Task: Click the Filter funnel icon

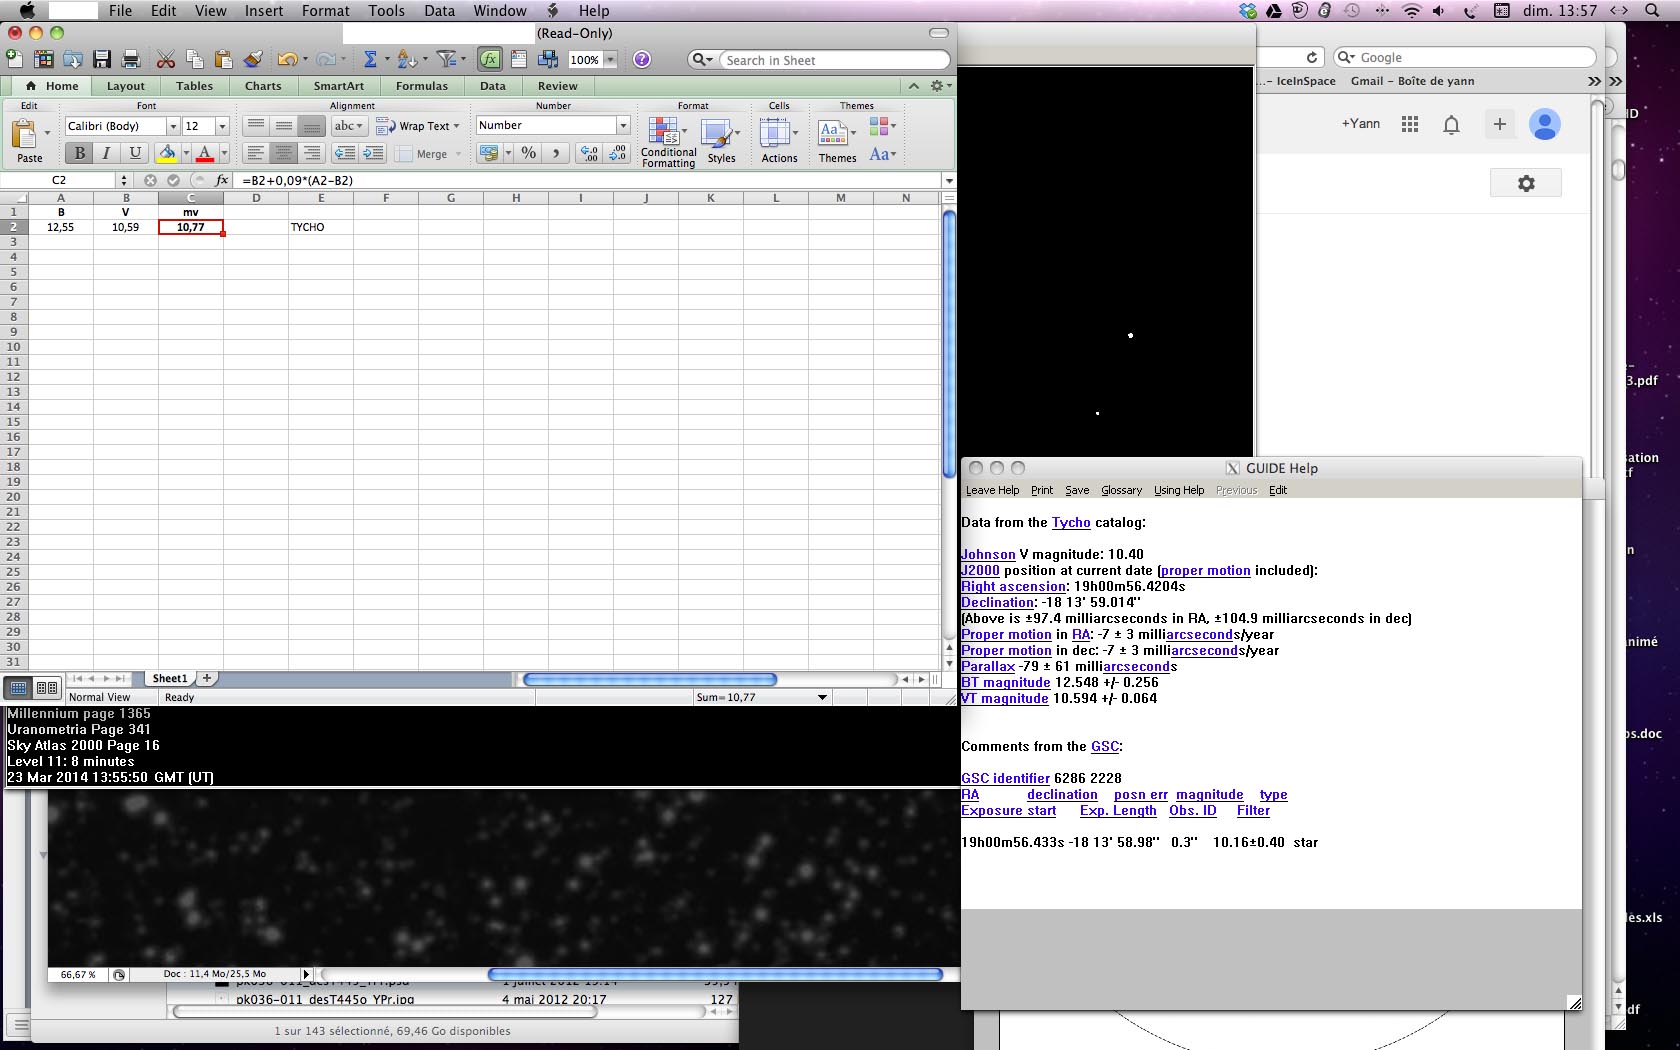Action: [x=447, y=59]
